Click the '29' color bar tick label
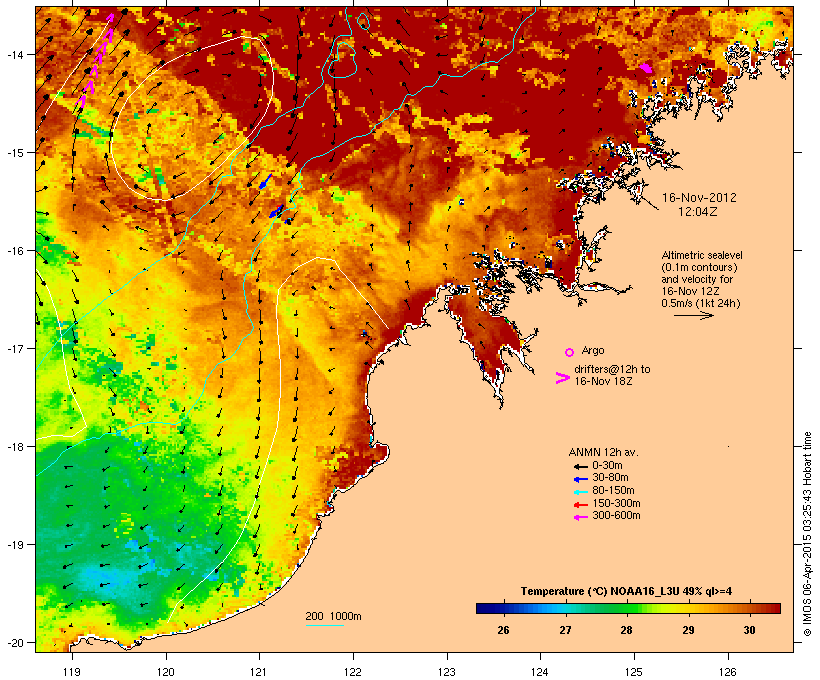820x680 pixels. [688, 630]
